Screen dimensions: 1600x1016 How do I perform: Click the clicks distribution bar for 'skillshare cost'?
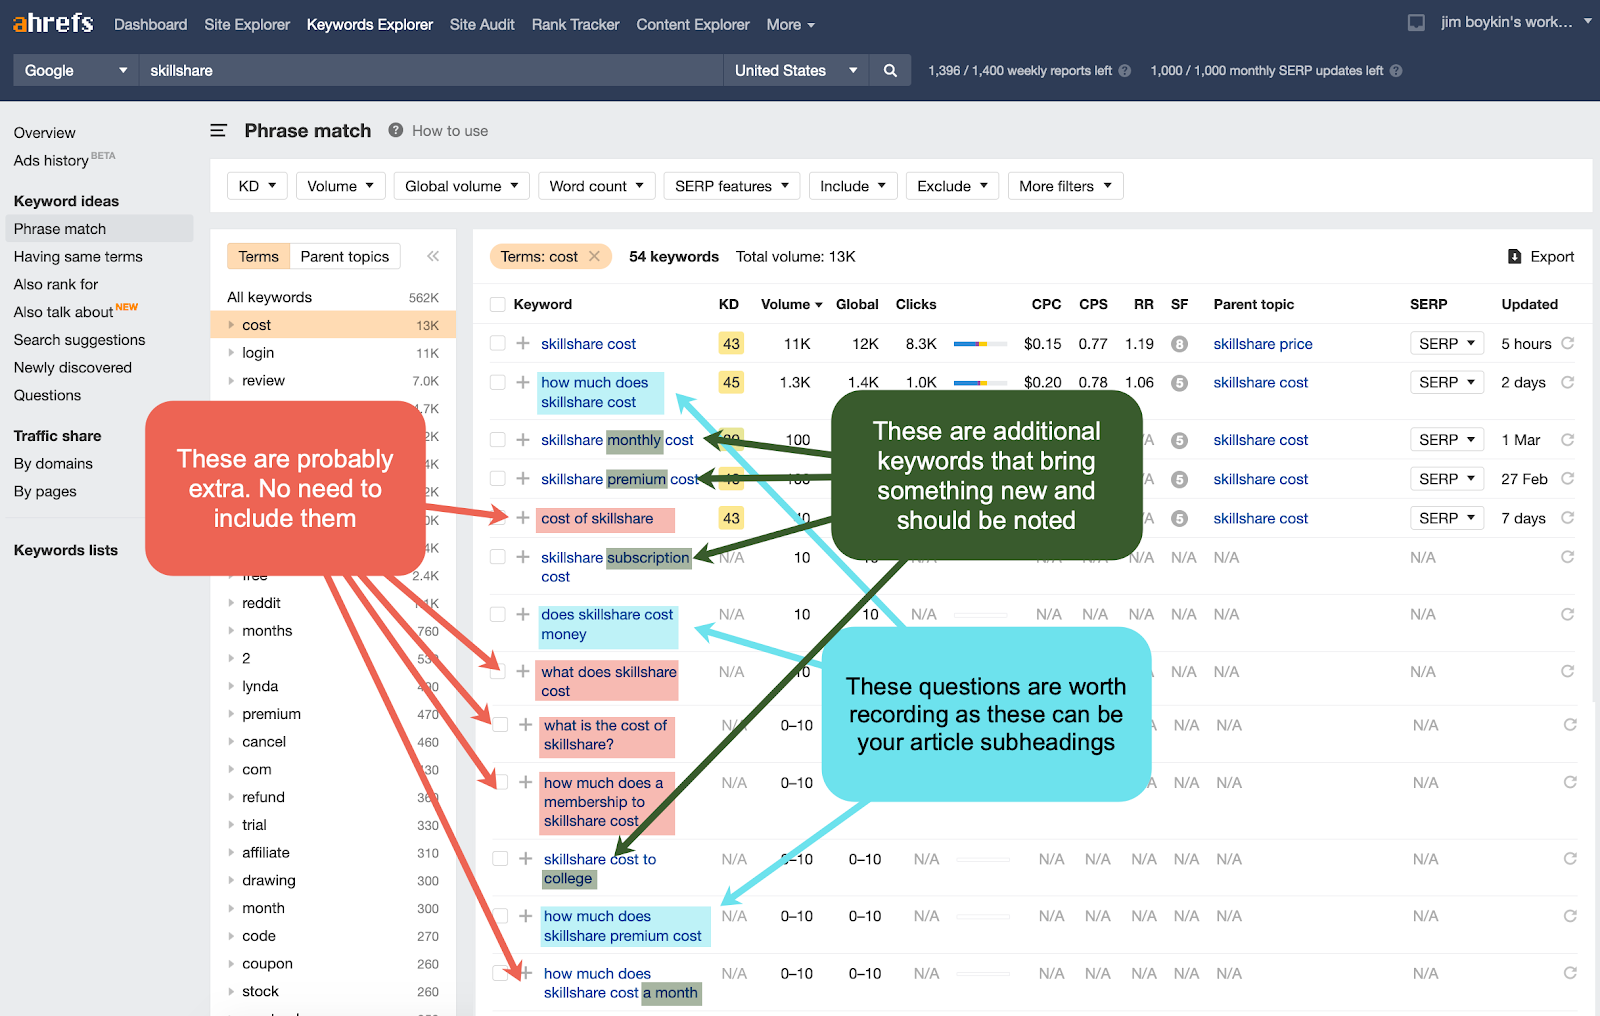click(x=981, y=344)
